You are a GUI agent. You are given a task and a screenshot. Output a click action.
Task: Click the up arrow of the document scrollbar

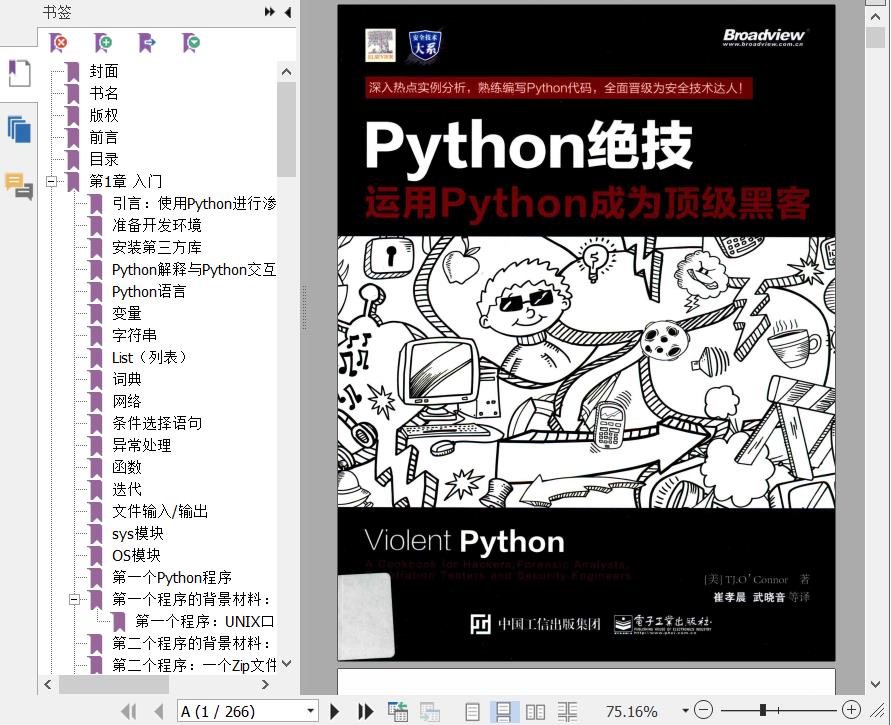pyautogui.click(x=875, y=16)
